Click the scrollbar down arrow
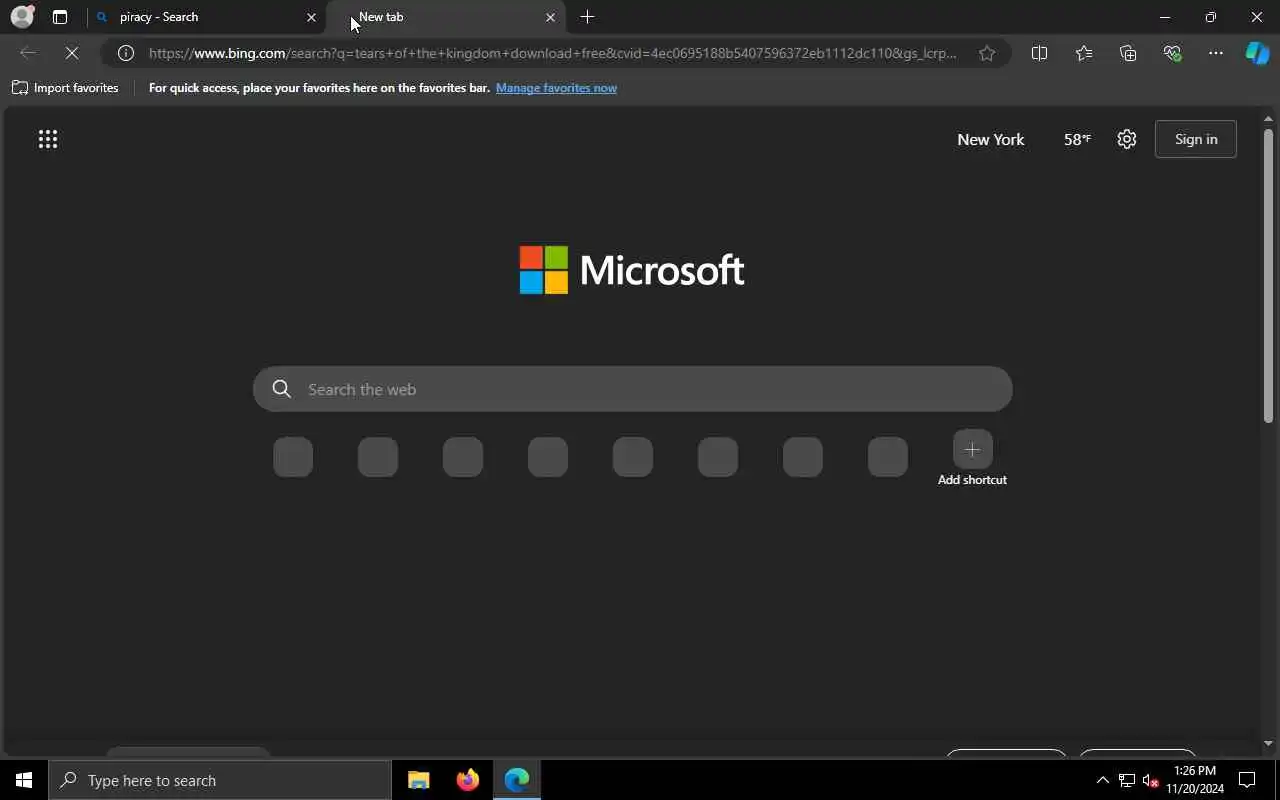The image size is (1280, 800). pyautogui.click(x=1268, y=743)
